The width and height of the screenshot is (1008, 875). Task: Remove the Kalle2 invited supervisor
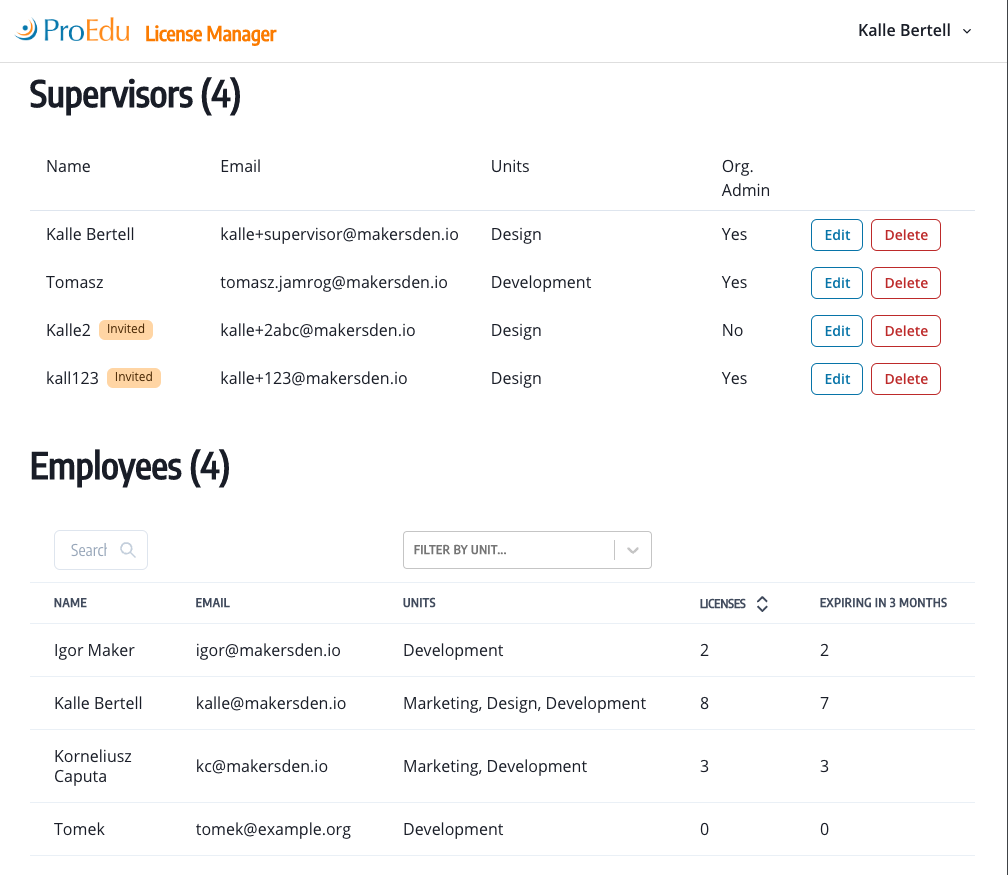[x=905, y=331]
